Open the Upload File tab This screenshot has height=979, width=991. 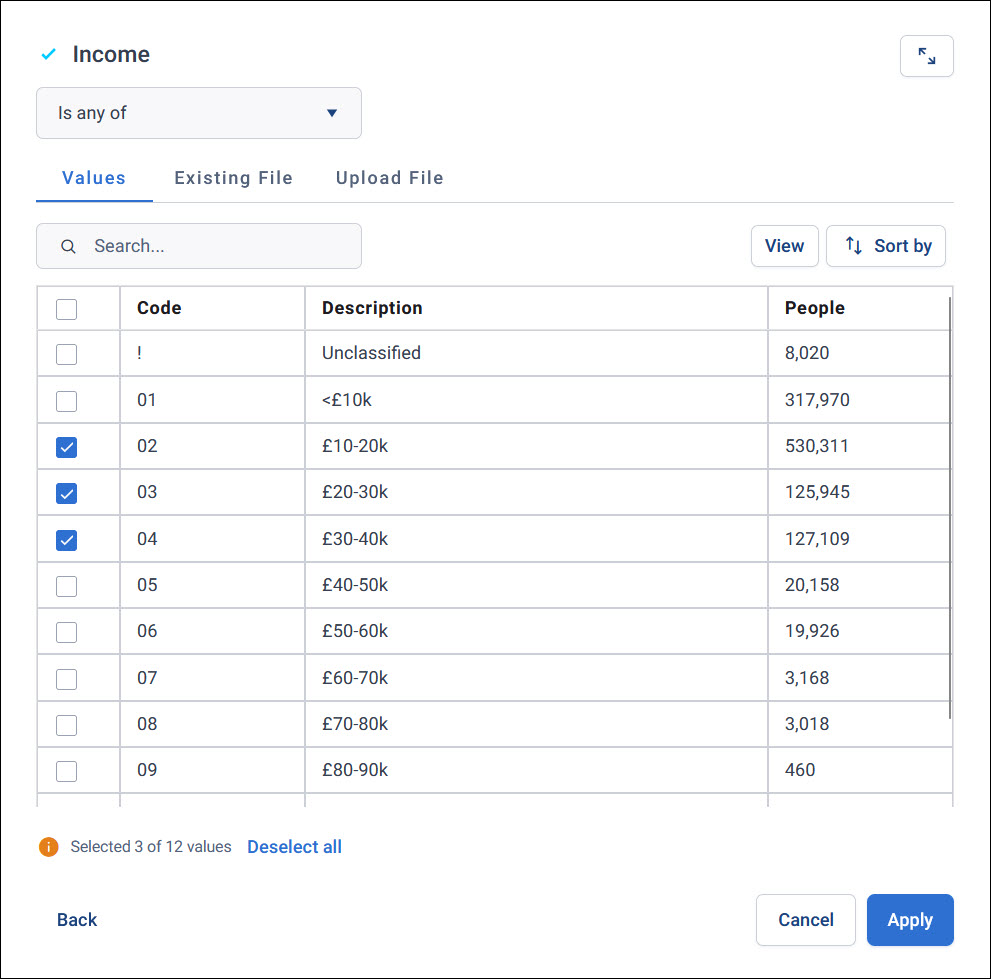click(x=389, y=178)
